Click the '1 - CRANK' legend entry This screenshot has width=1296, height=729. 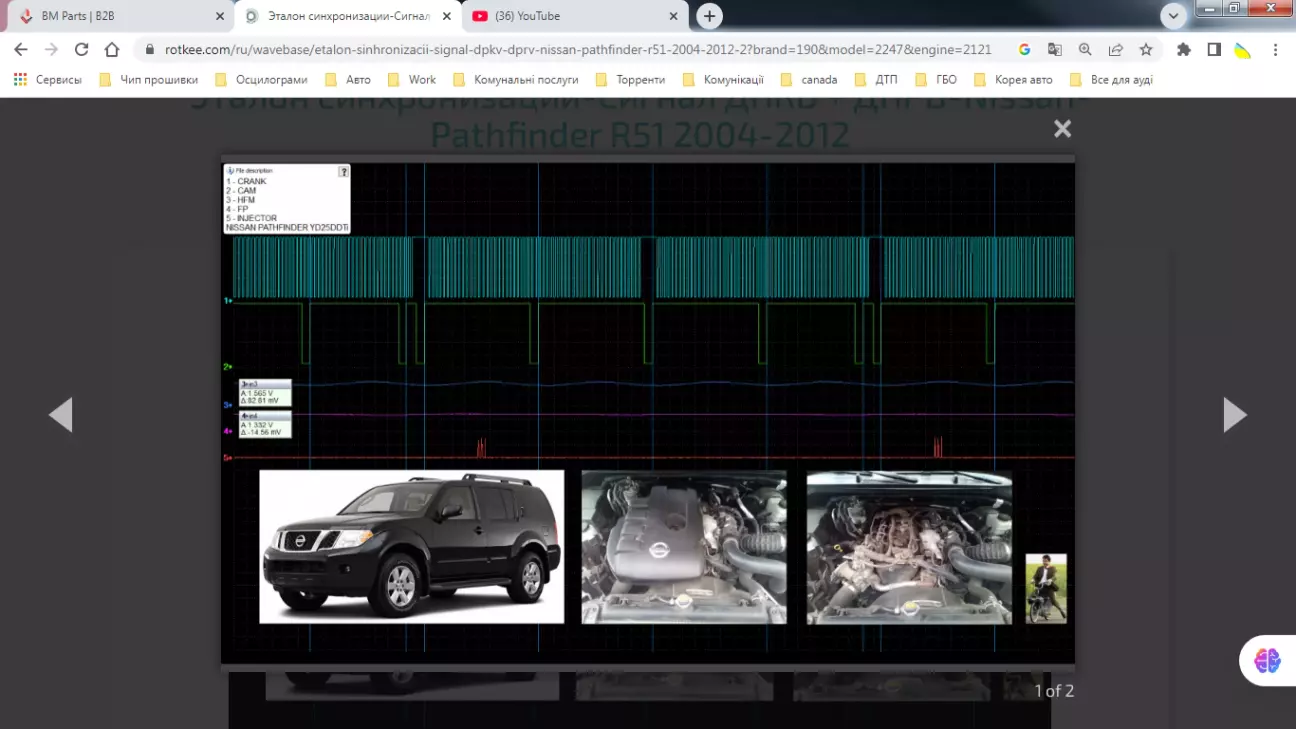[x=246, y=182]
